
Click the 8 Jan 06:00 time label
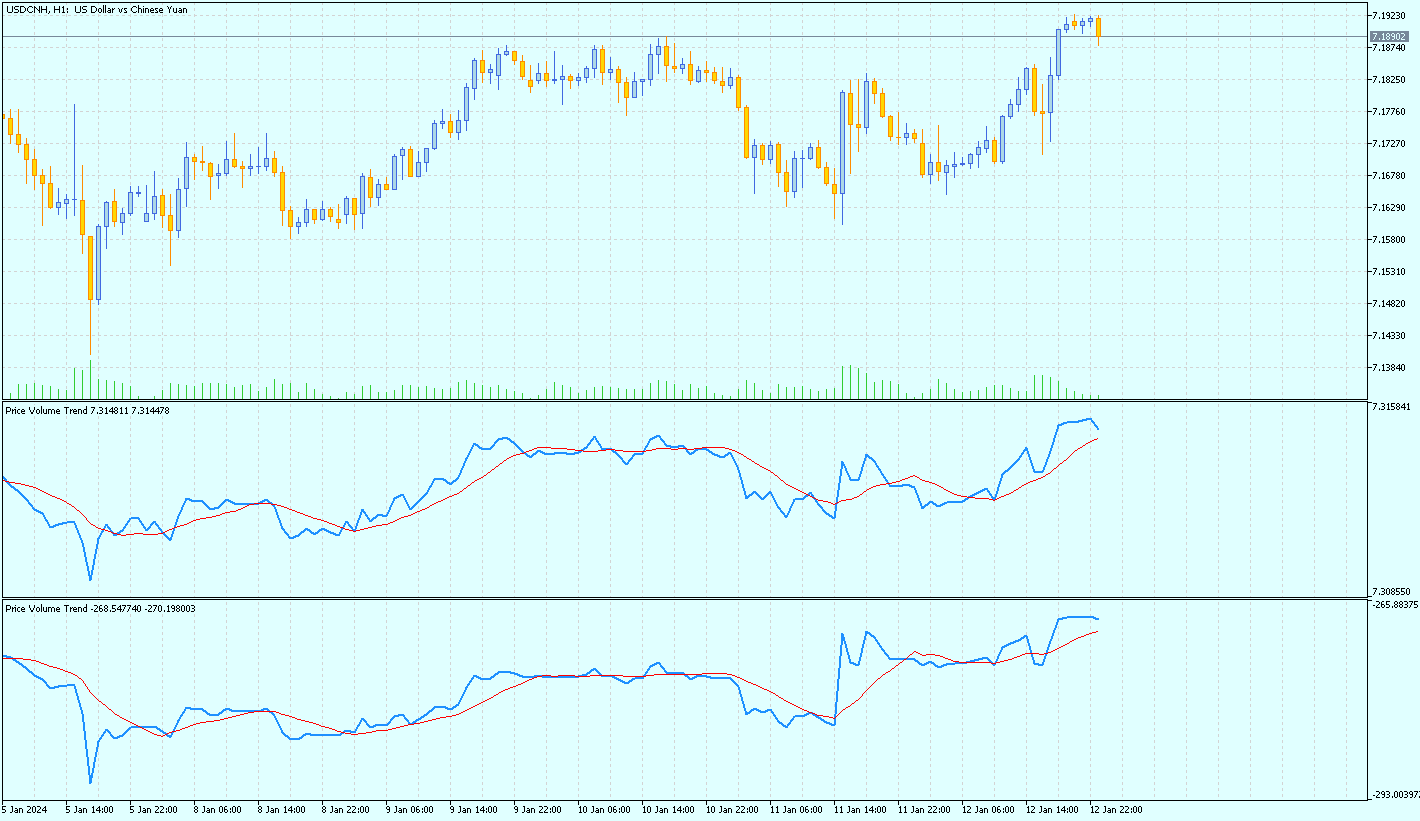[218, 809]
